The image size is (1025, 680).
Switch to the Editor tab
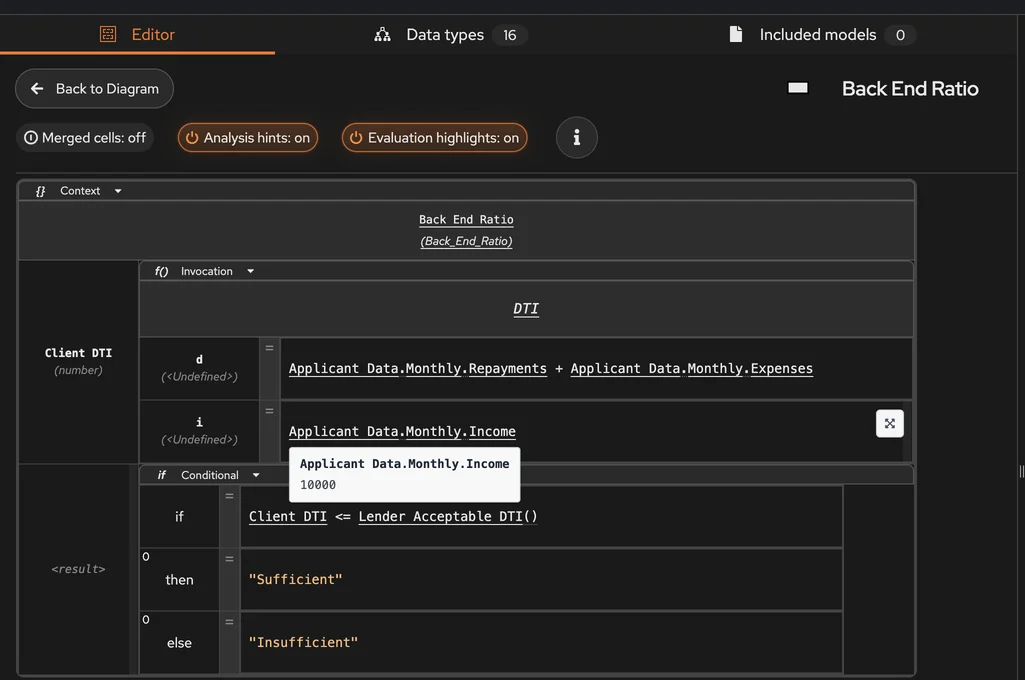point(137,35)
